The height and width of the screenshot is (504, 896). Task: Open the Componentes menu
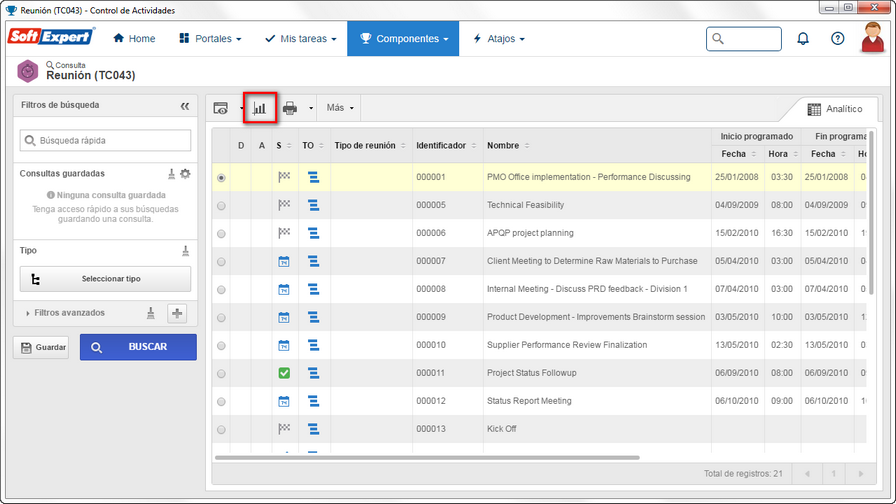[x=403, y=38]
